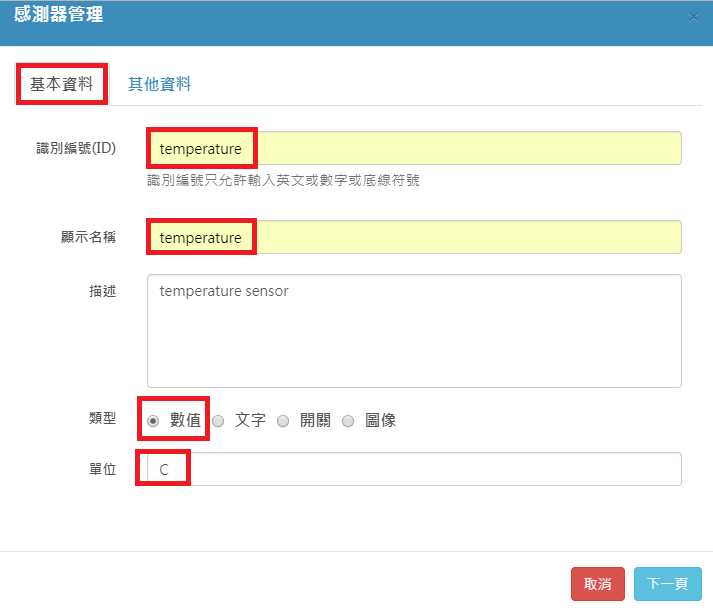This screenshot has height=613, width=713.
Task: Click the ID format hint text
Action: pos(283,180)
